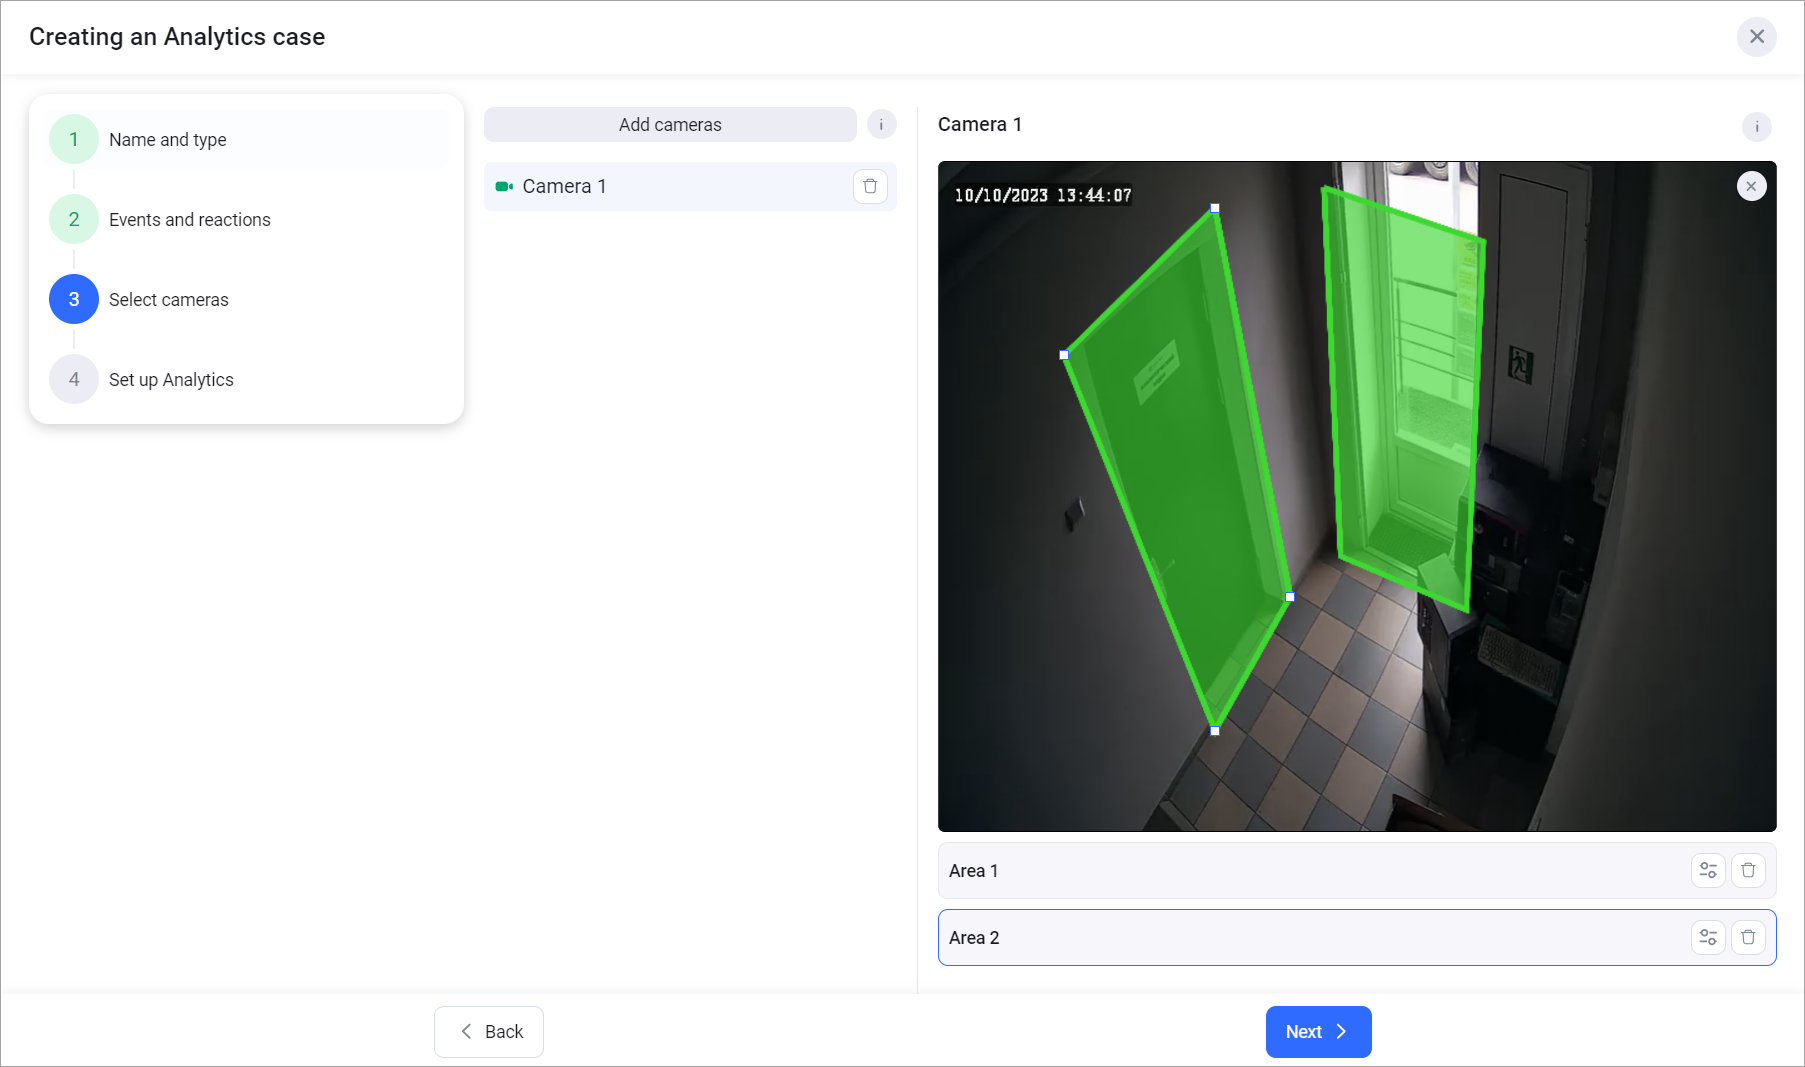Image resolution: width=1805 pixels, height=1067 pixels.
Task: Delete Area 1 with trash icon
Action: 1748,871
